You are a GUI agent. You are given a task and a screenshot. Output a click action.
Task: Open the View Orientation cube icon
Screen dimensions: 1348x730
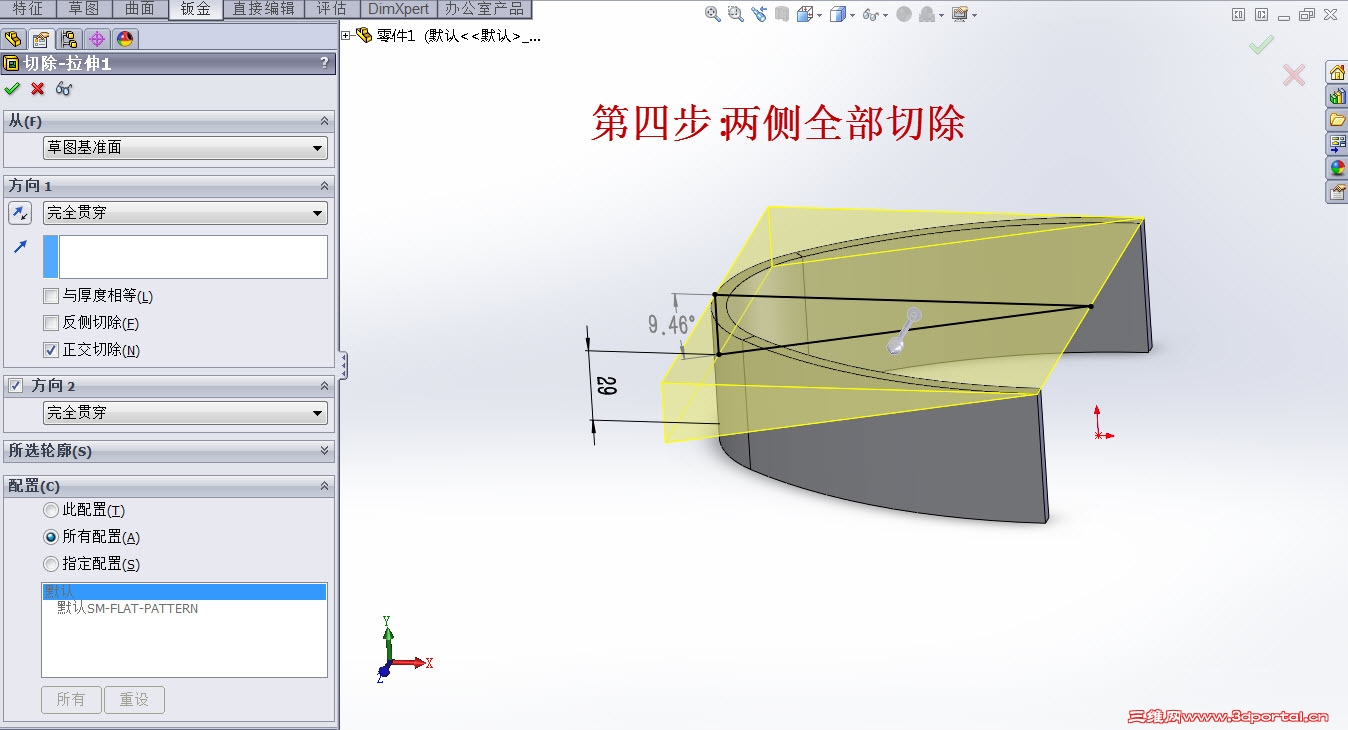pyautogui.click(x=804, y=14)
